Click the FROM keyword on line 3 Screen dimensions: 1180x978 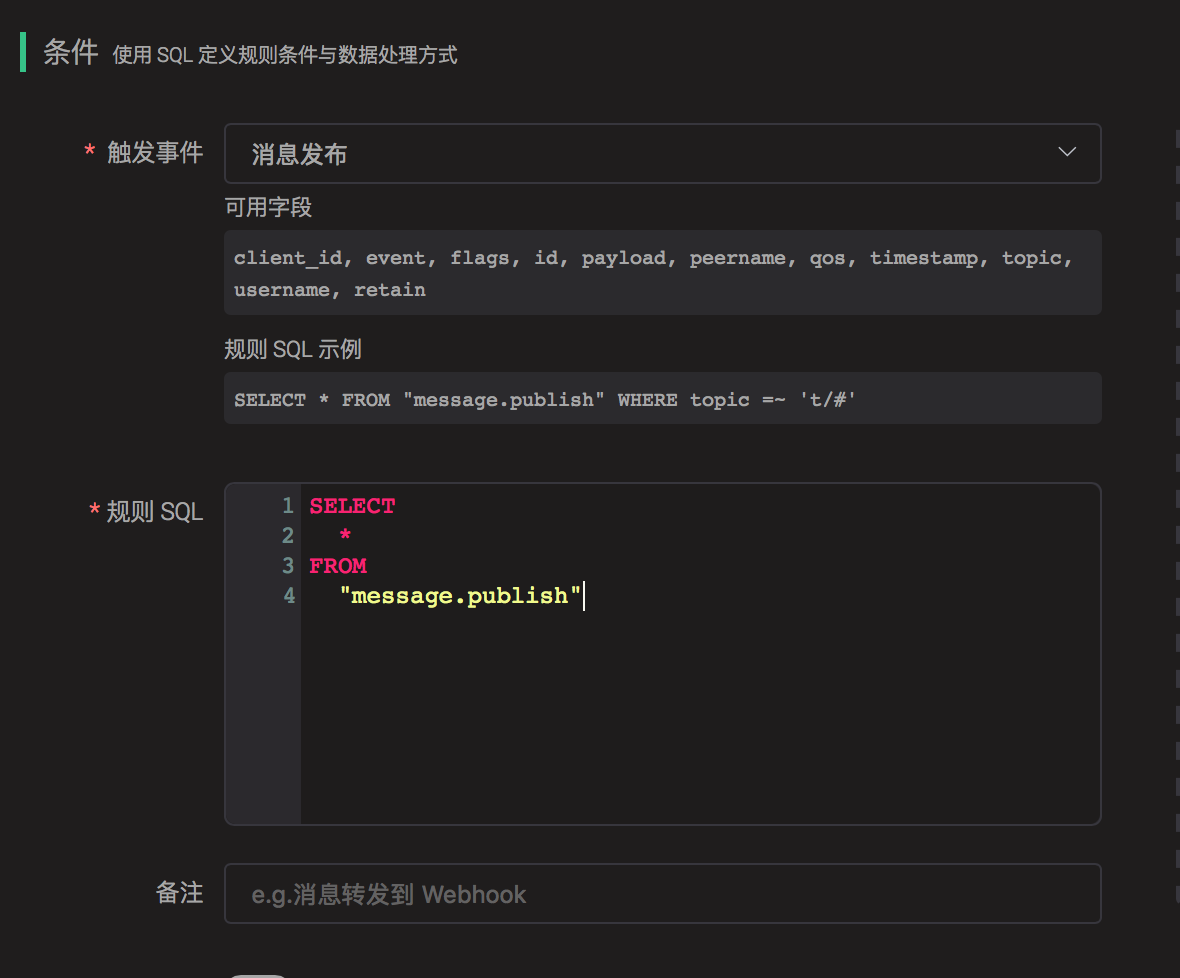(x=338, y=566)
